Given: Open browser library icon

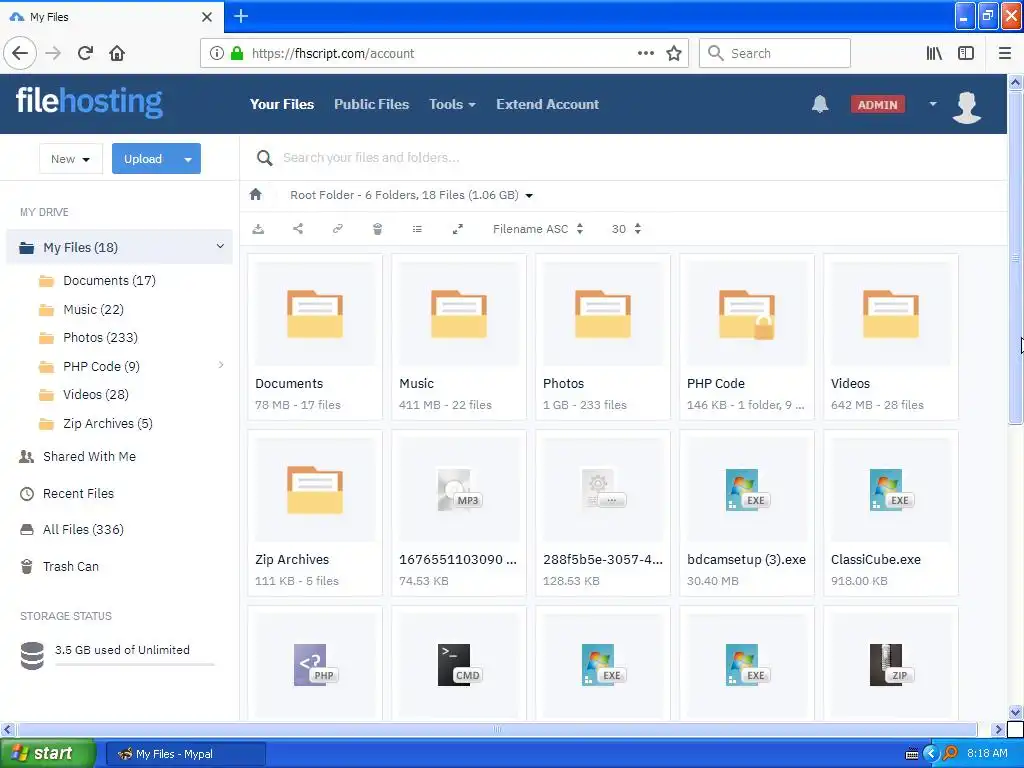Looking at the screenshot, I should click(934, 53).
